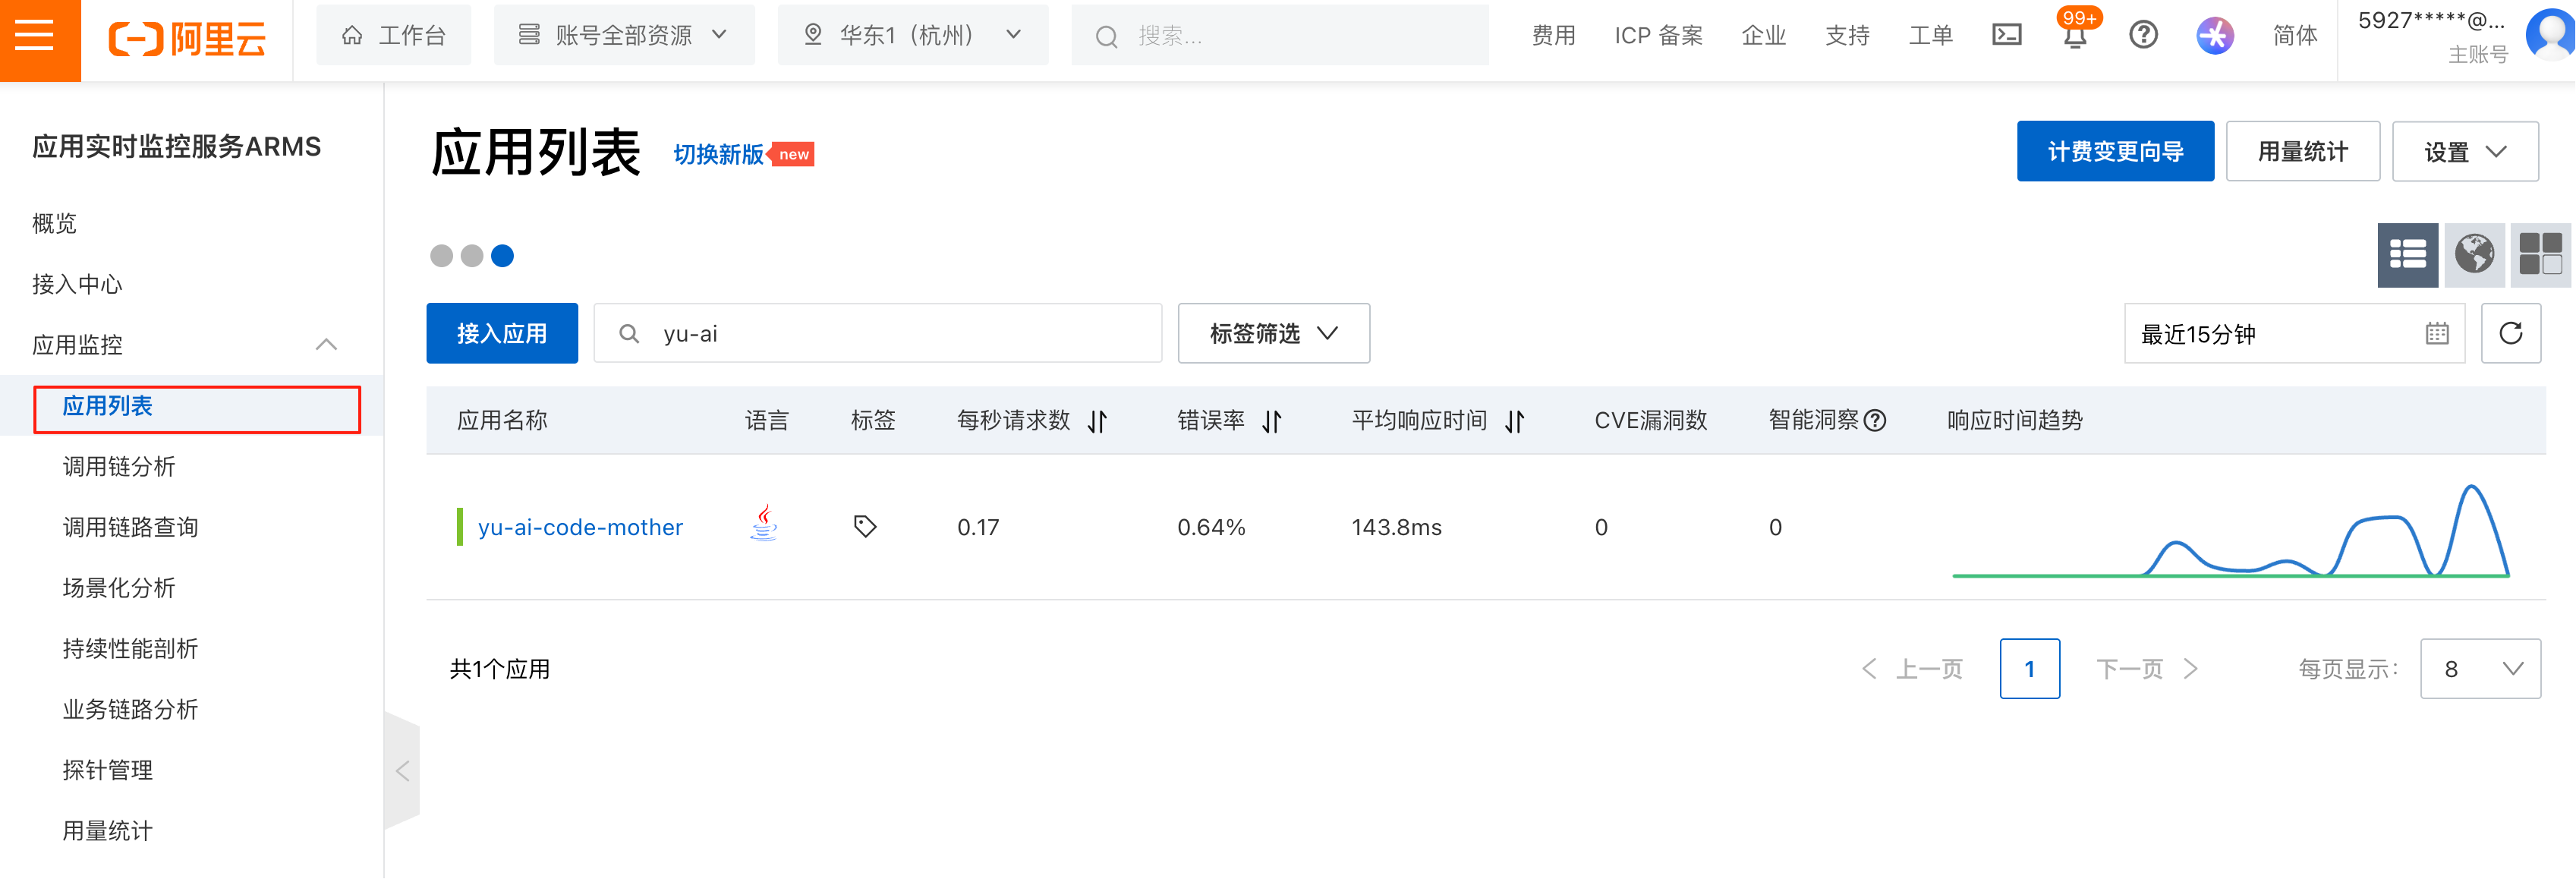The image size is (2576, 879).
Task: Click the 接入应用 button
Action: click(501, 333)
